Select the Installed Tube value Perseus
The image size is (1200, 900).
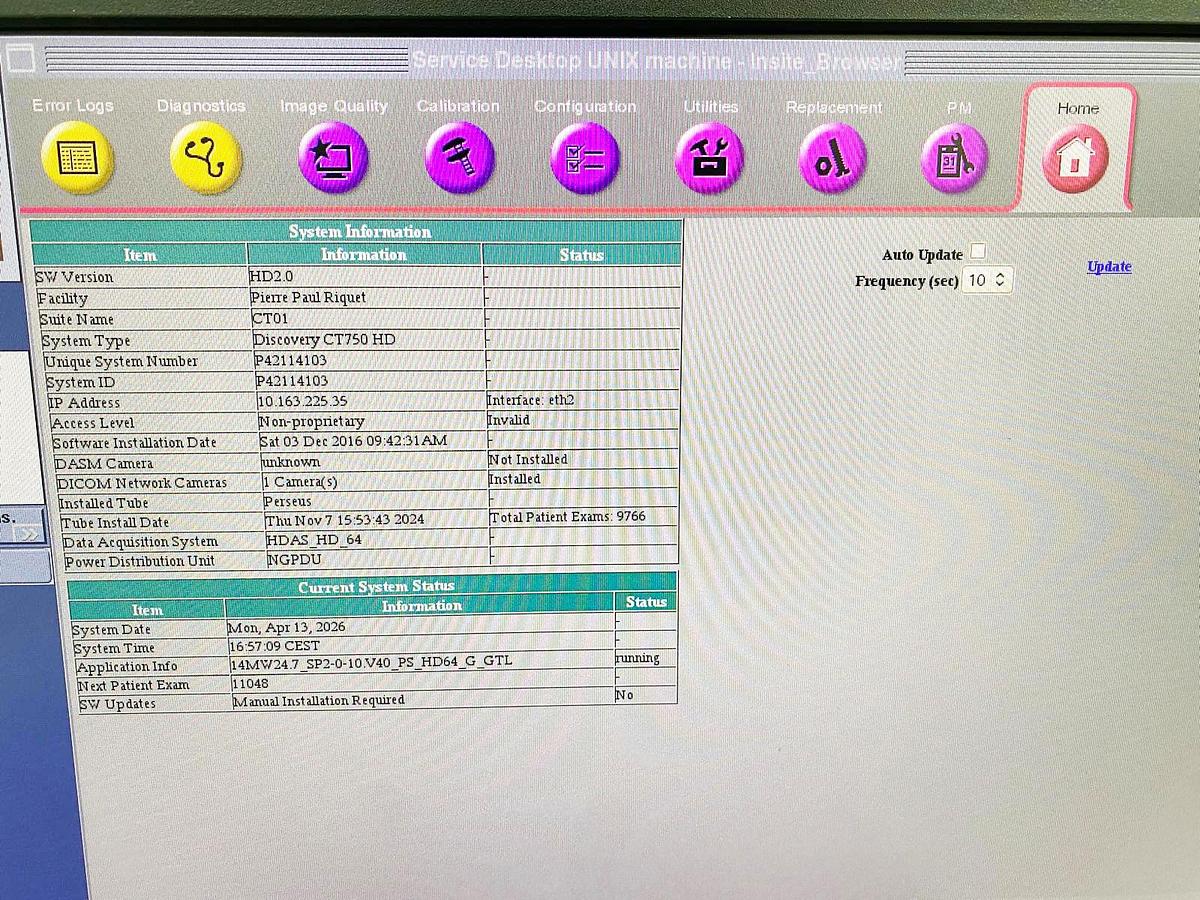pyautogui.click(x=288, y=501)
